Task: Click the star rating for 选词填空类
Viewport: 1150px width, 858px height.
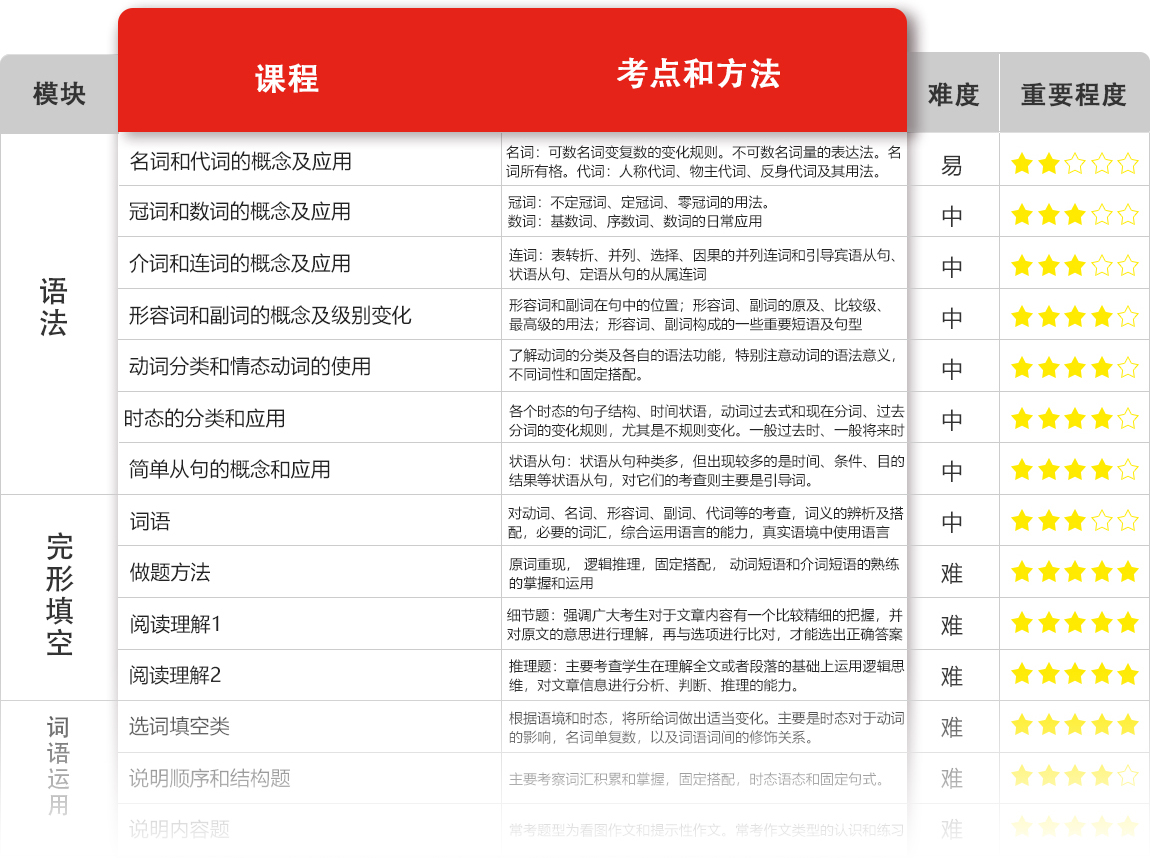Action: click(x=1074, y=725)
